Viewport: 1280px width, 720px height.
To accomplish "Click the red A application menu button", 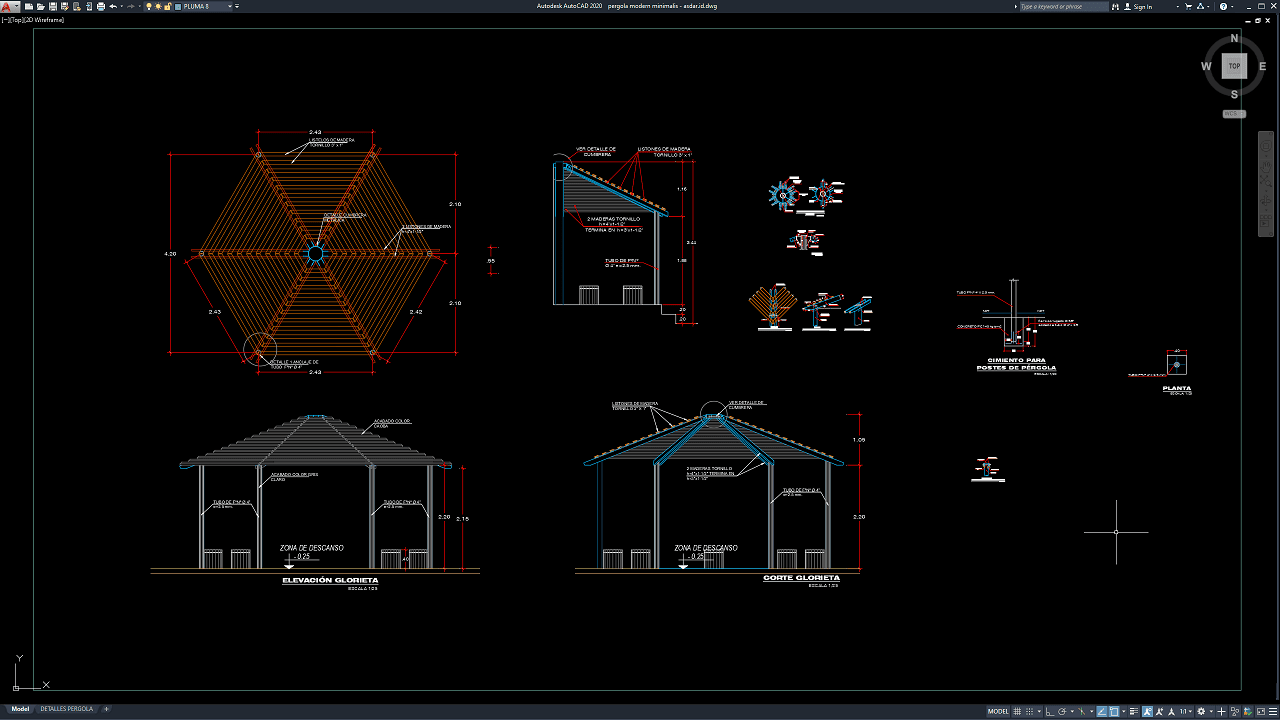I will coord(6,6).
